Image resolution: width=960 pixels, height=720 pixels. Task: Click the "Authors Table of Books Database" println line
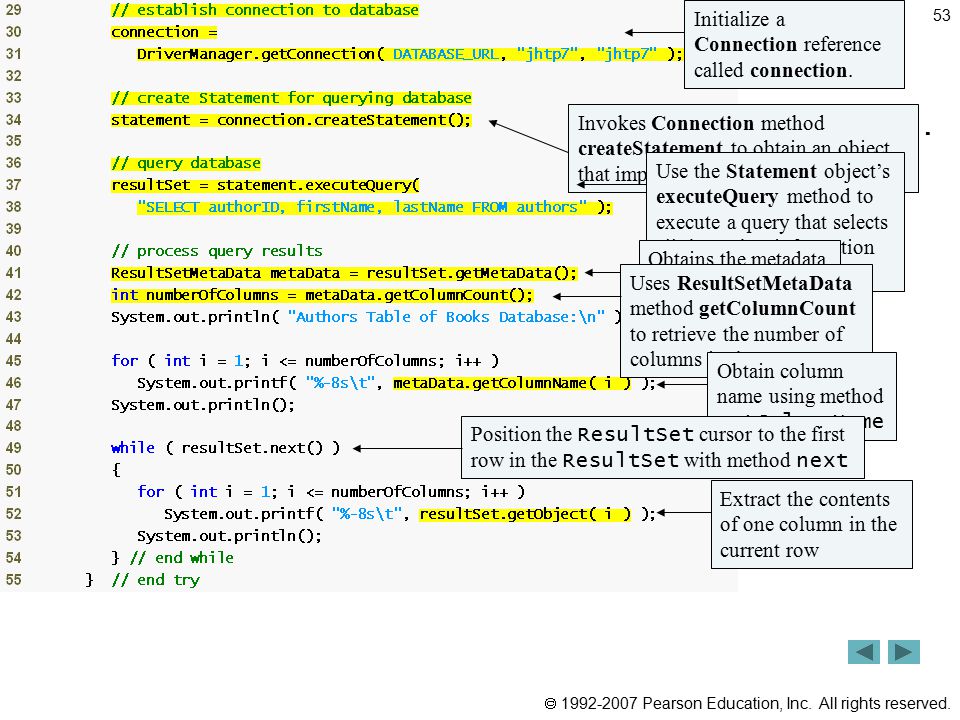(366, 317)
